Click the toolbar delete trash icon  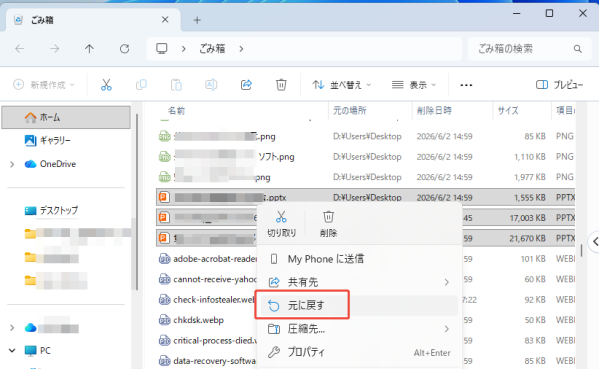(x=281, y=84)
